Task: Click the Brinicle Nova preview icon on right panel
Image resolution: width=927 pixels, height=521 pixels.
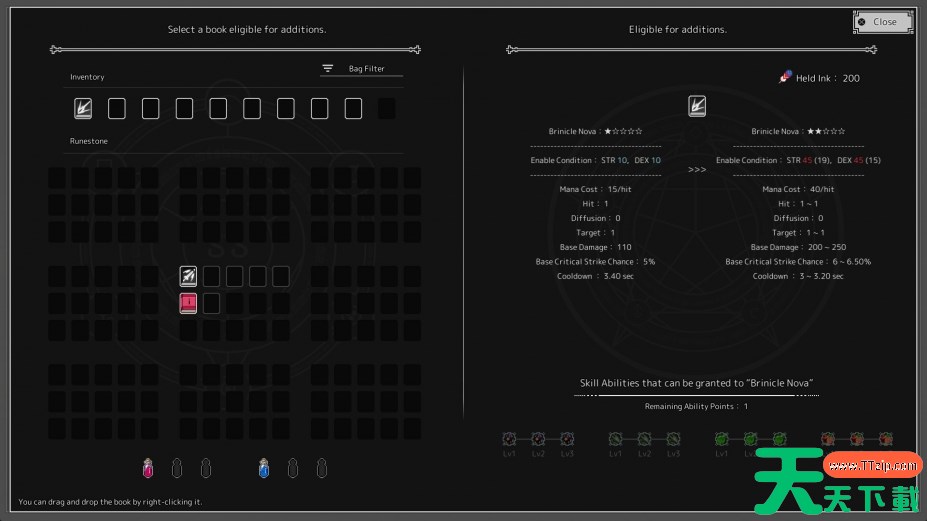Action: click(697, 106)
